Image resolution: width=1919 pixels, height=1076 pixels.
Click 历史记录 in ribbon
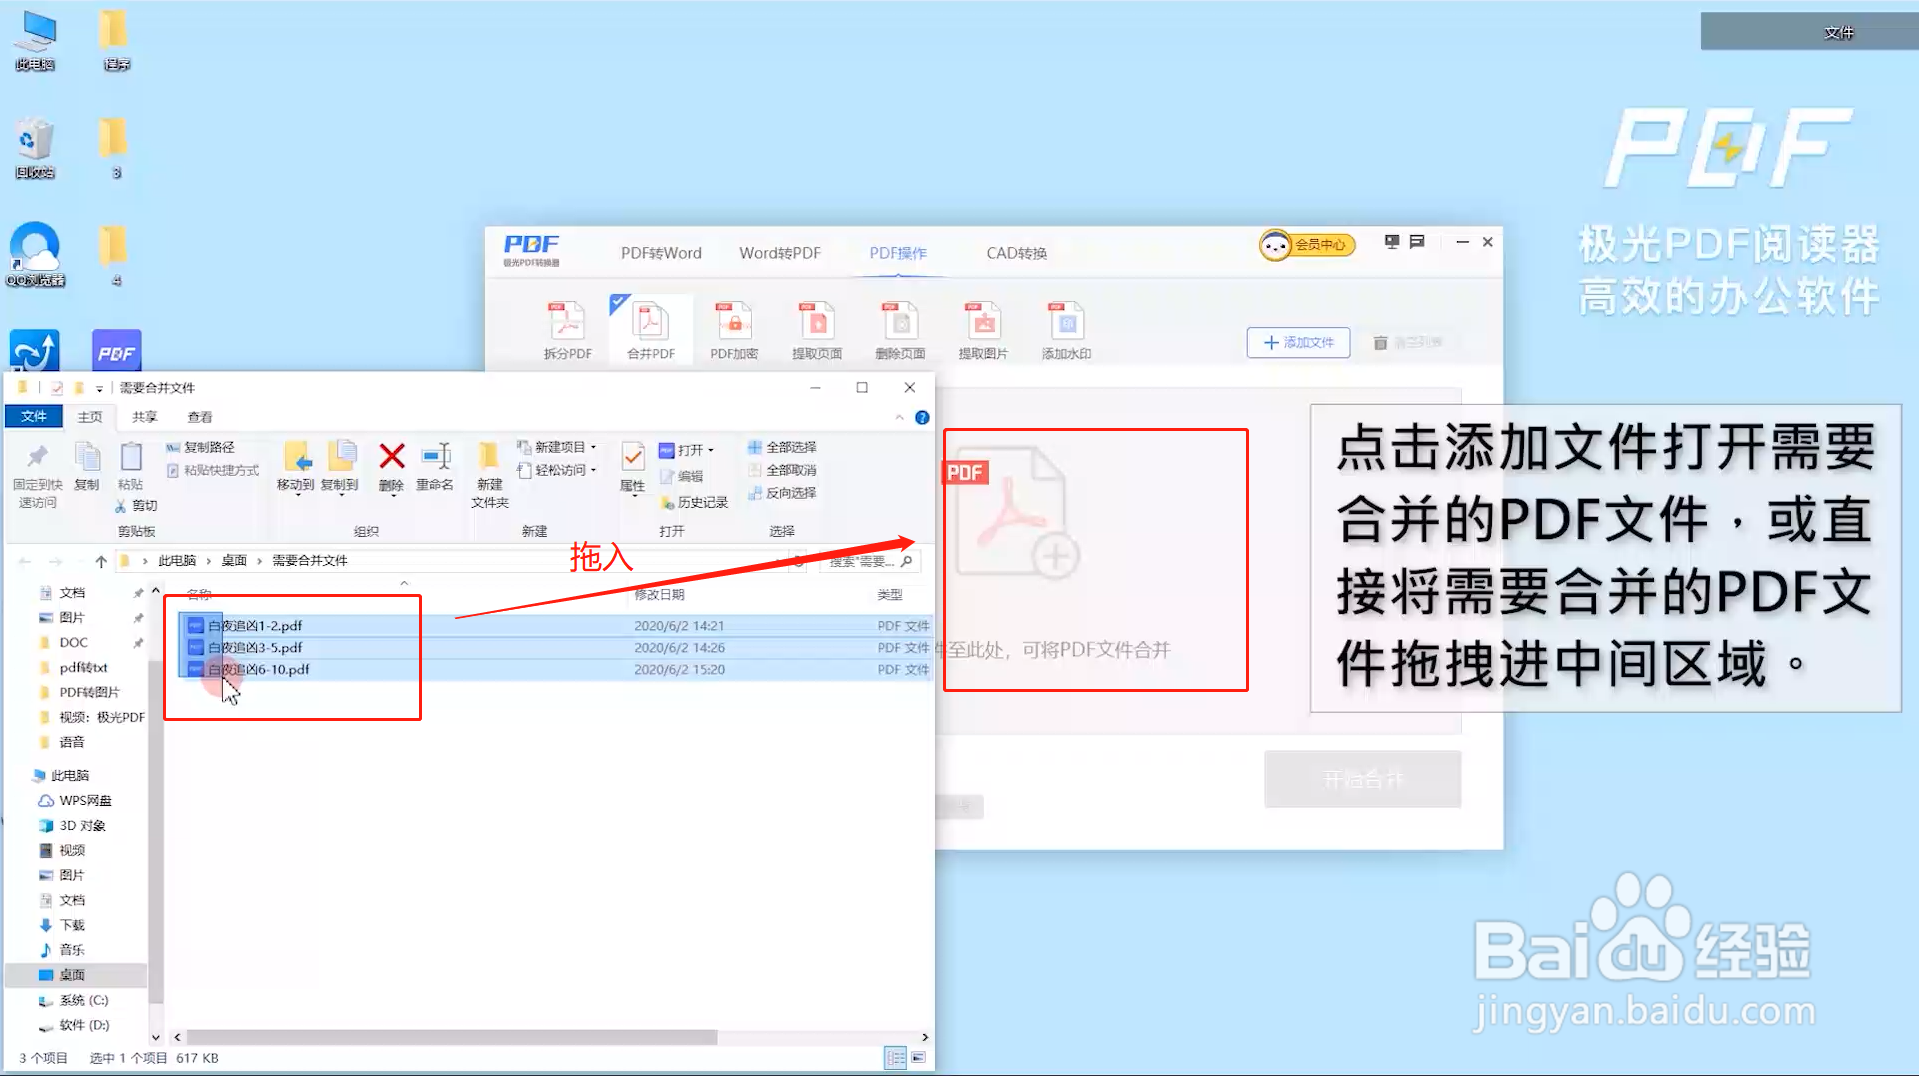694,502
